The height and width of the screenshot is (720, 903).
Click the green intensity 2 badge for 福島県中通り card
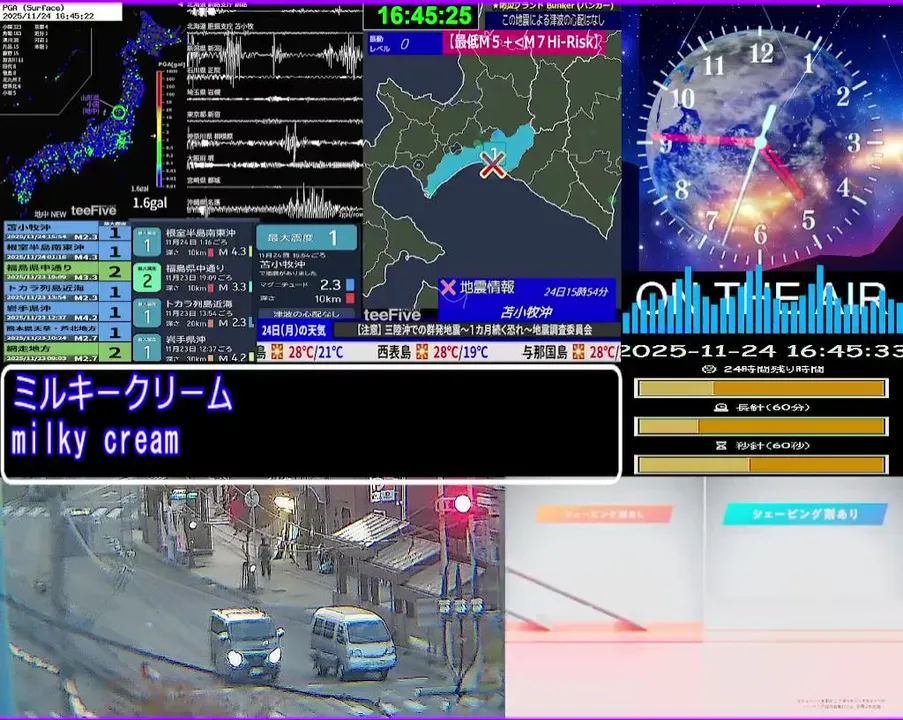pyautogui.click(x=147, y=278)
